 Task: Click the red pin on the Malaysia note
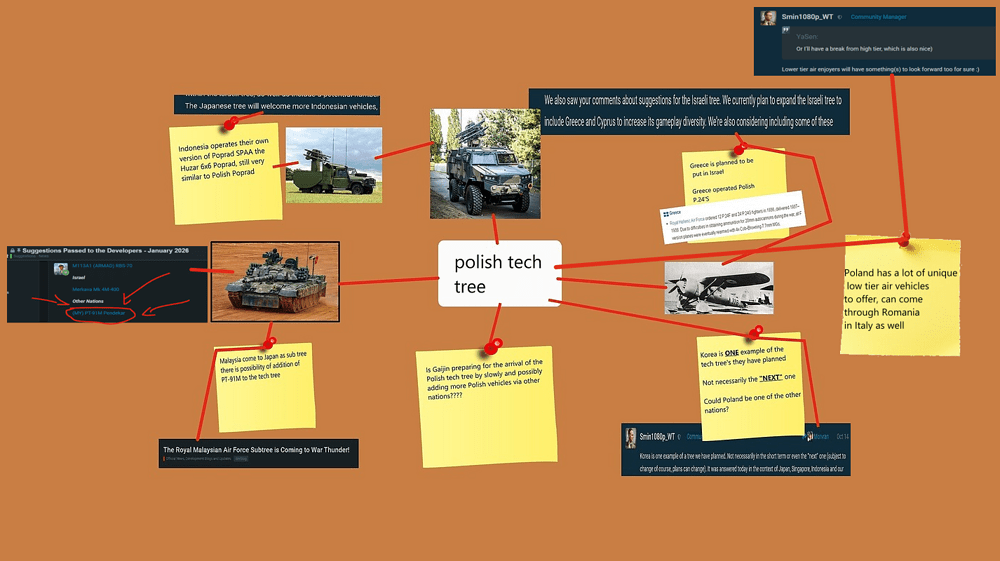[269, 342]
